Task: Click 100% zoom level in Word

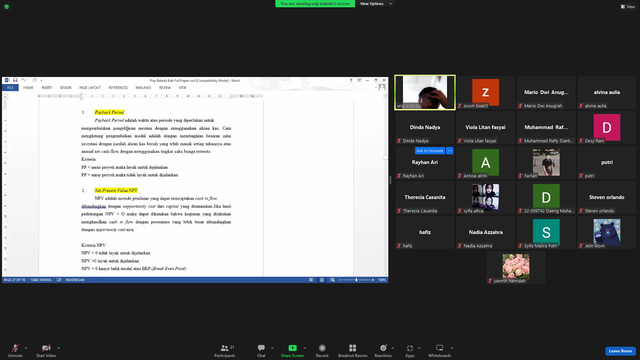Action: pyautogui.click(x=382, y=280)
